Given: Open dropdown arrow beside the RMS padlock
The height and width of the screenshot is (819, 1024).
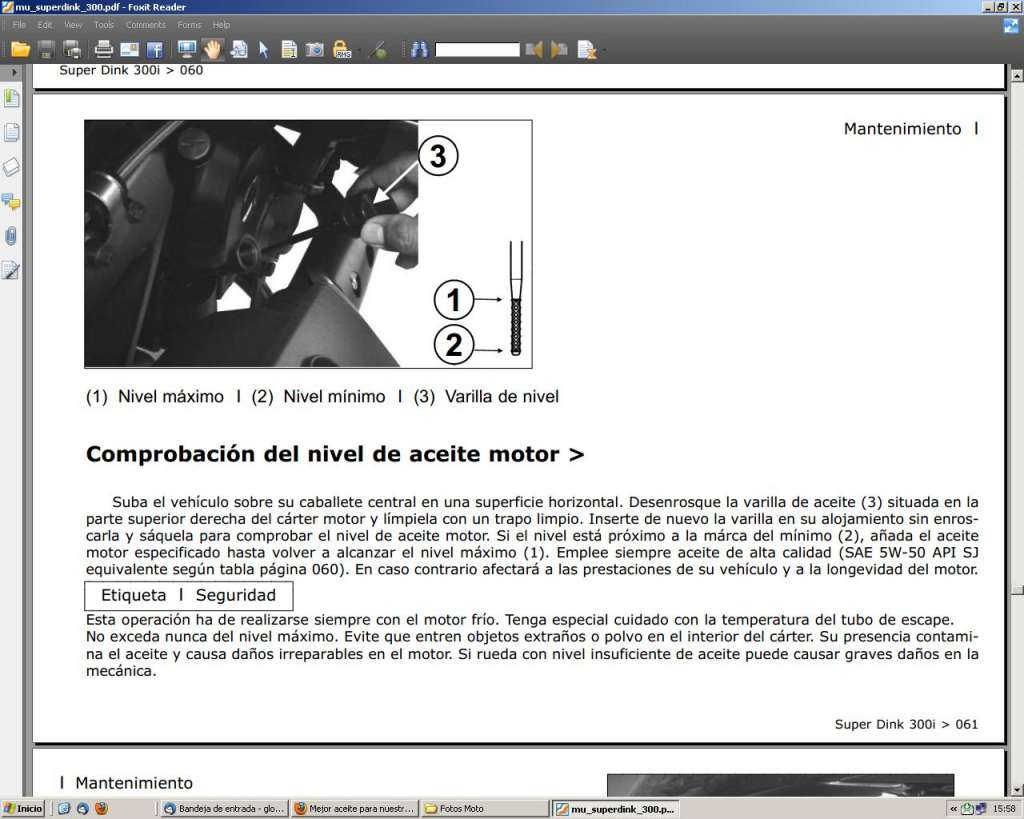Looking at the screenshot, I should click(357, 50).
